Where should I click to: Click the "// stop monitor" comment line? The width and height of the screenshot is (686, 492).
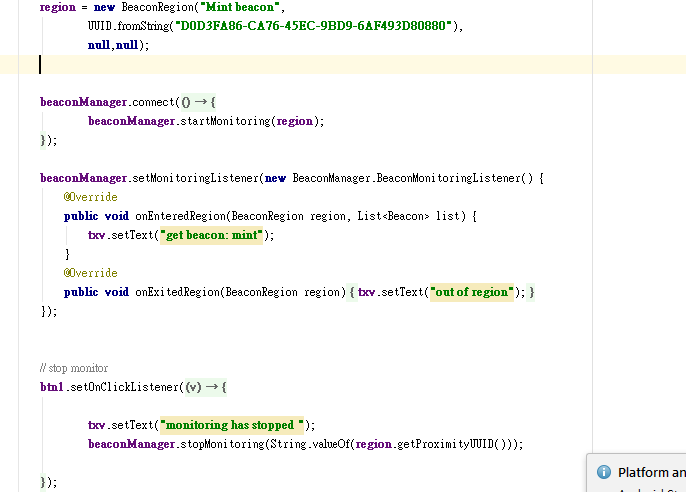[73, 368]
